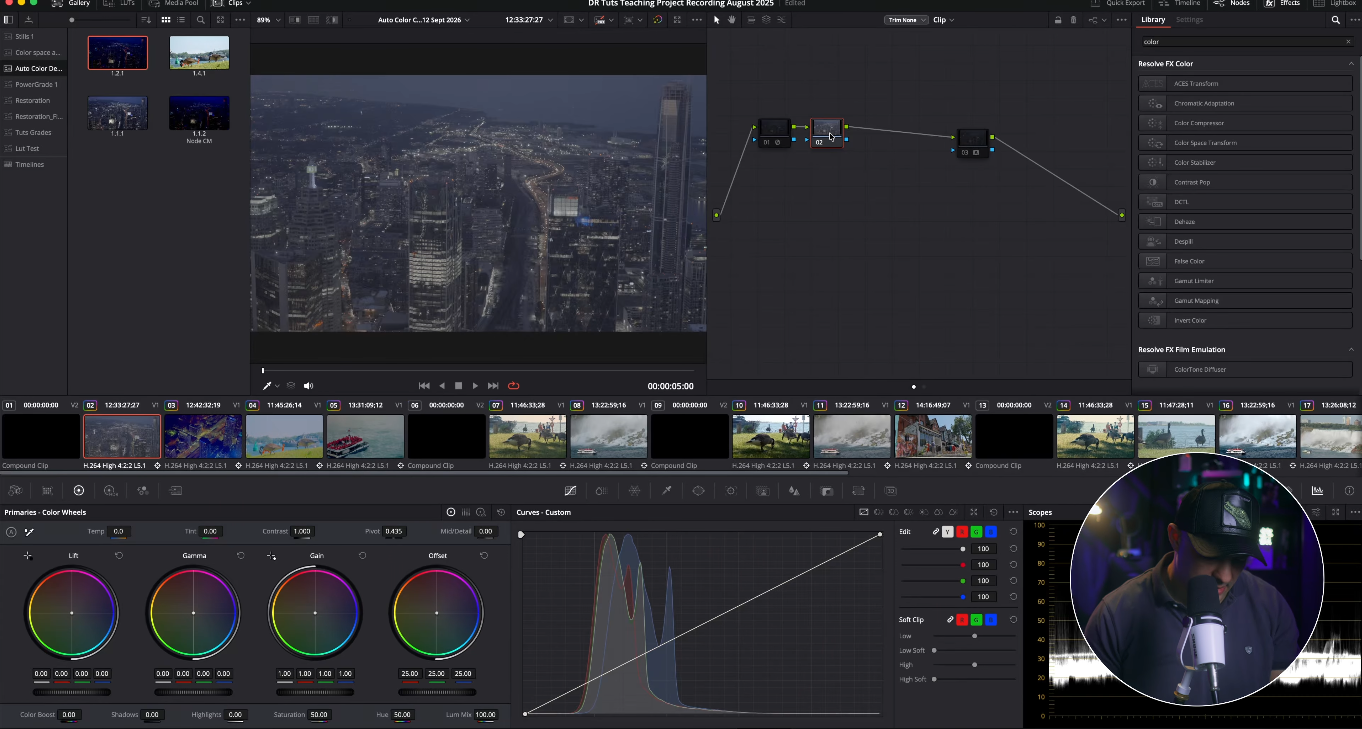The image size is (1362, 729).
Task: Open the Tracker palette icon
Action: pos(731,491)
